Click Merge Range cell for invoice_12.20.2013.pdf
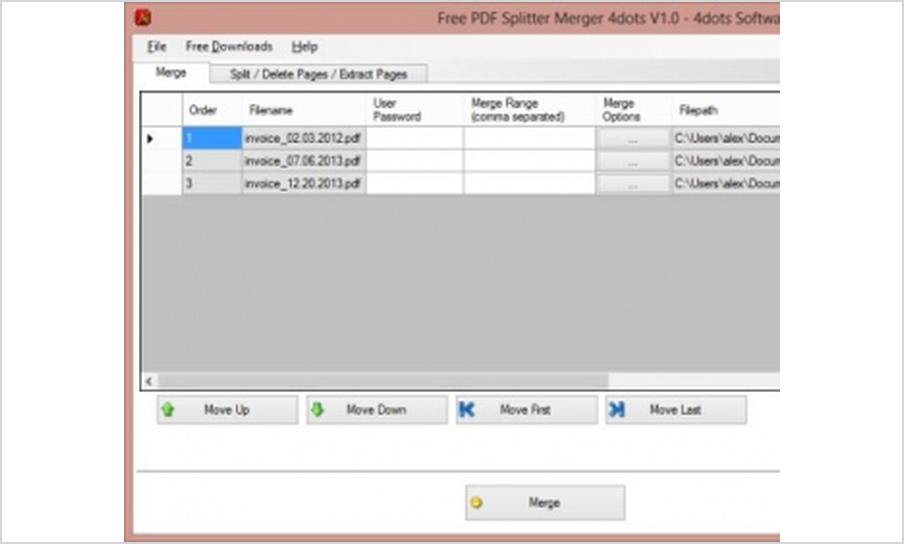904x544 pixels. pyautogui.click(x=529, y=183)
